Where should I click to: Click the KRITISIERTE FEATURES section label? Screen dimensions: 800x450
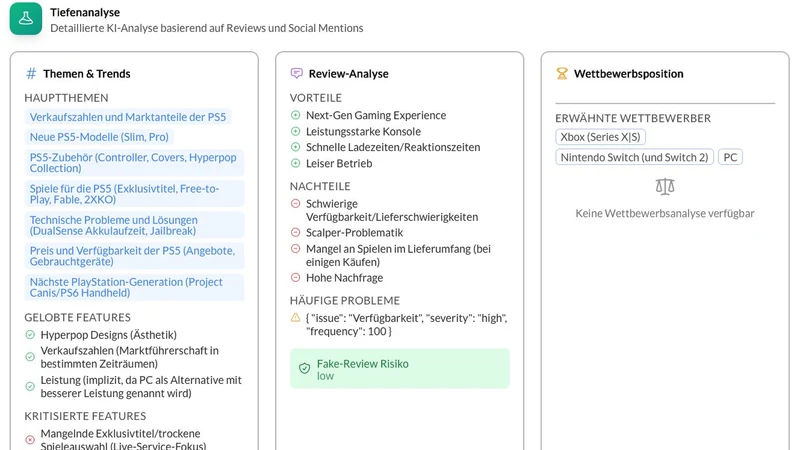(85, 416)
